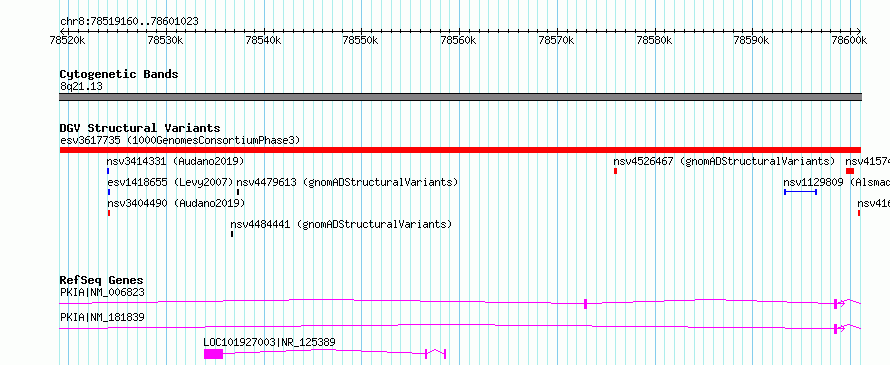Click the LOC101927003 NR_125389 gene label
Image resolution: width=890 pixels, height=365 pixels.
270,342
